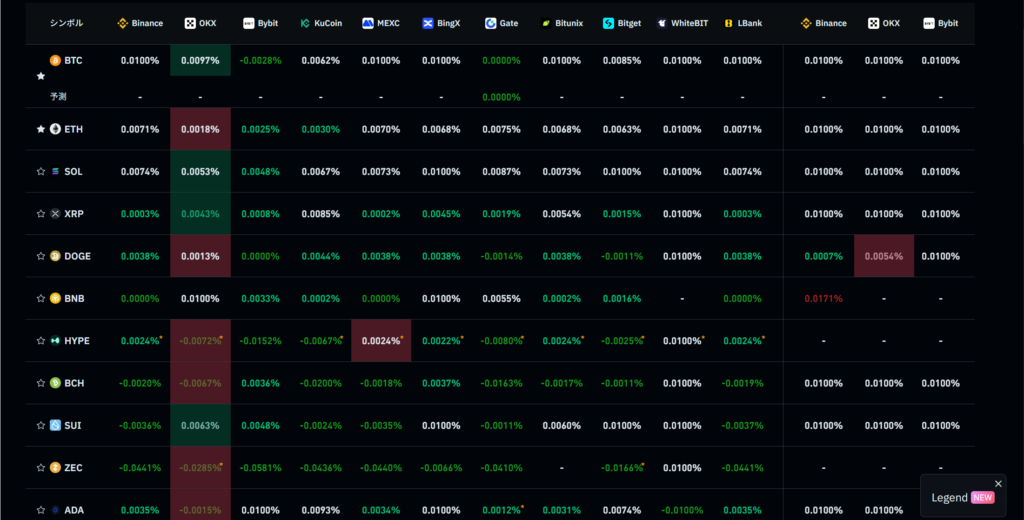The height and width of the screenshot is (520, 1024).
Task: Add SOL to favorites with star
Action: 41,172
